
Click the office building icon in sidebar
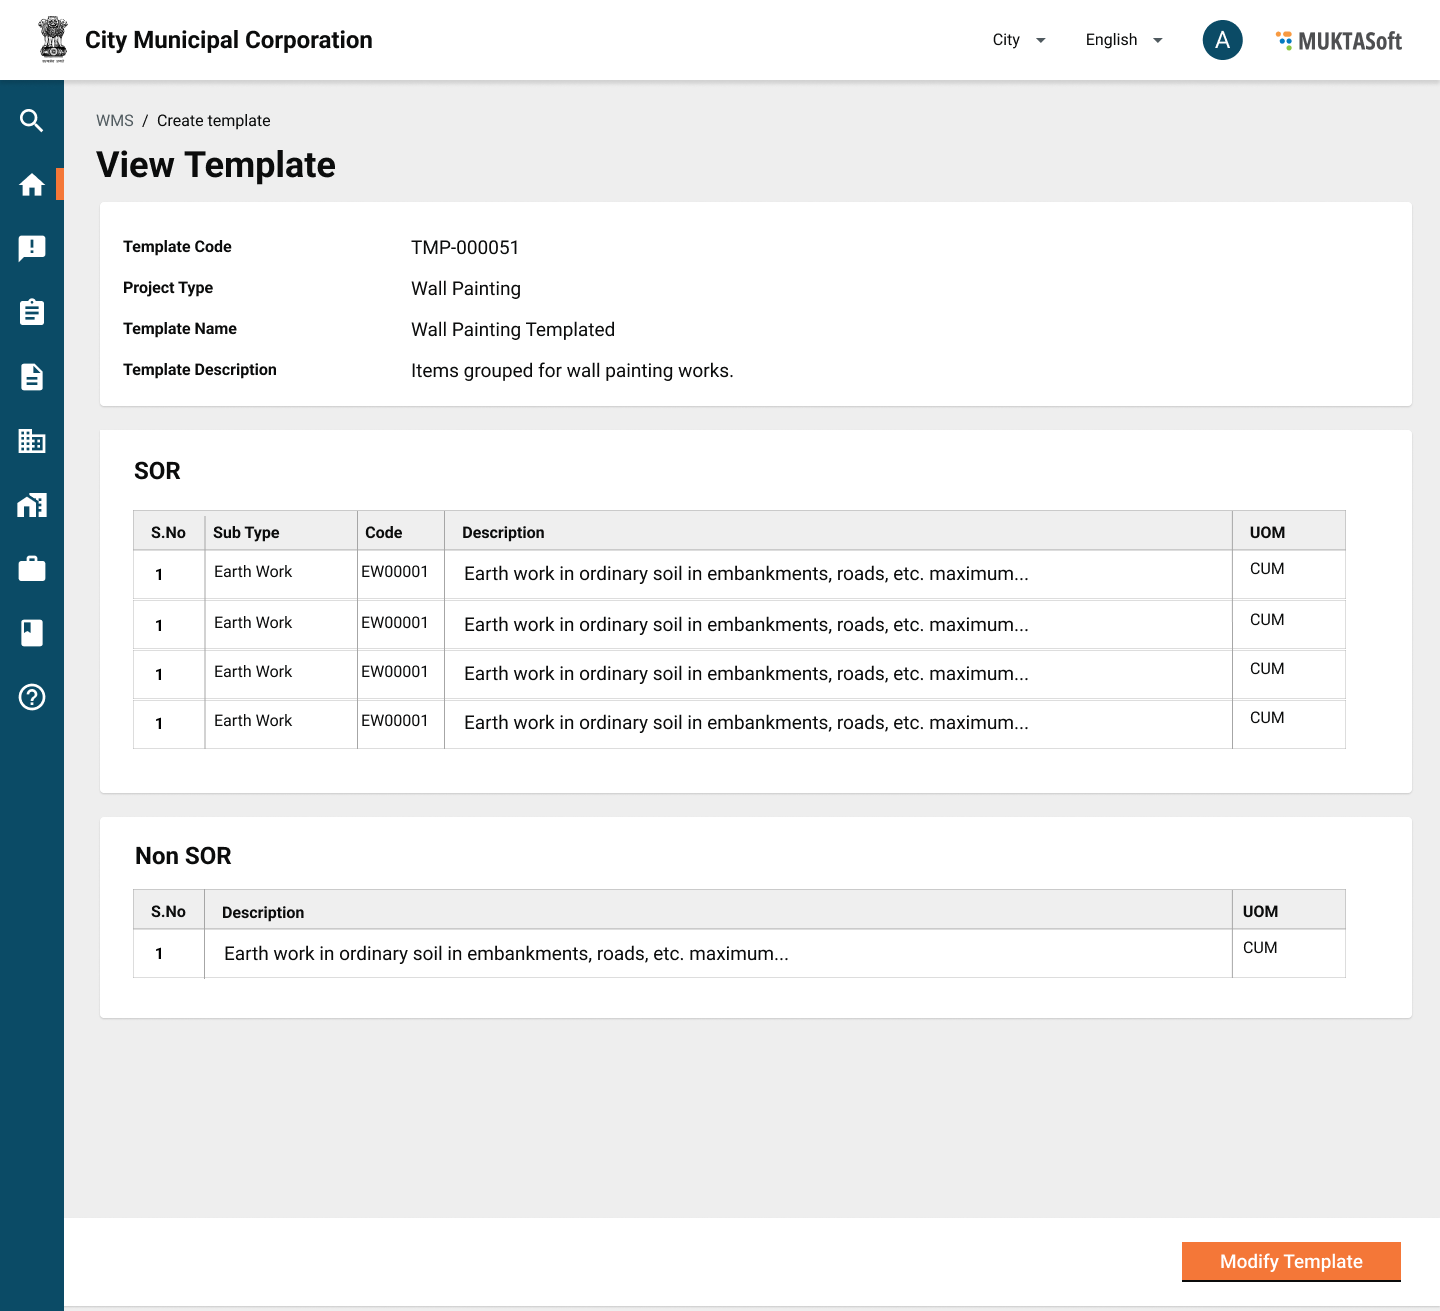click(x=32, y=441)
